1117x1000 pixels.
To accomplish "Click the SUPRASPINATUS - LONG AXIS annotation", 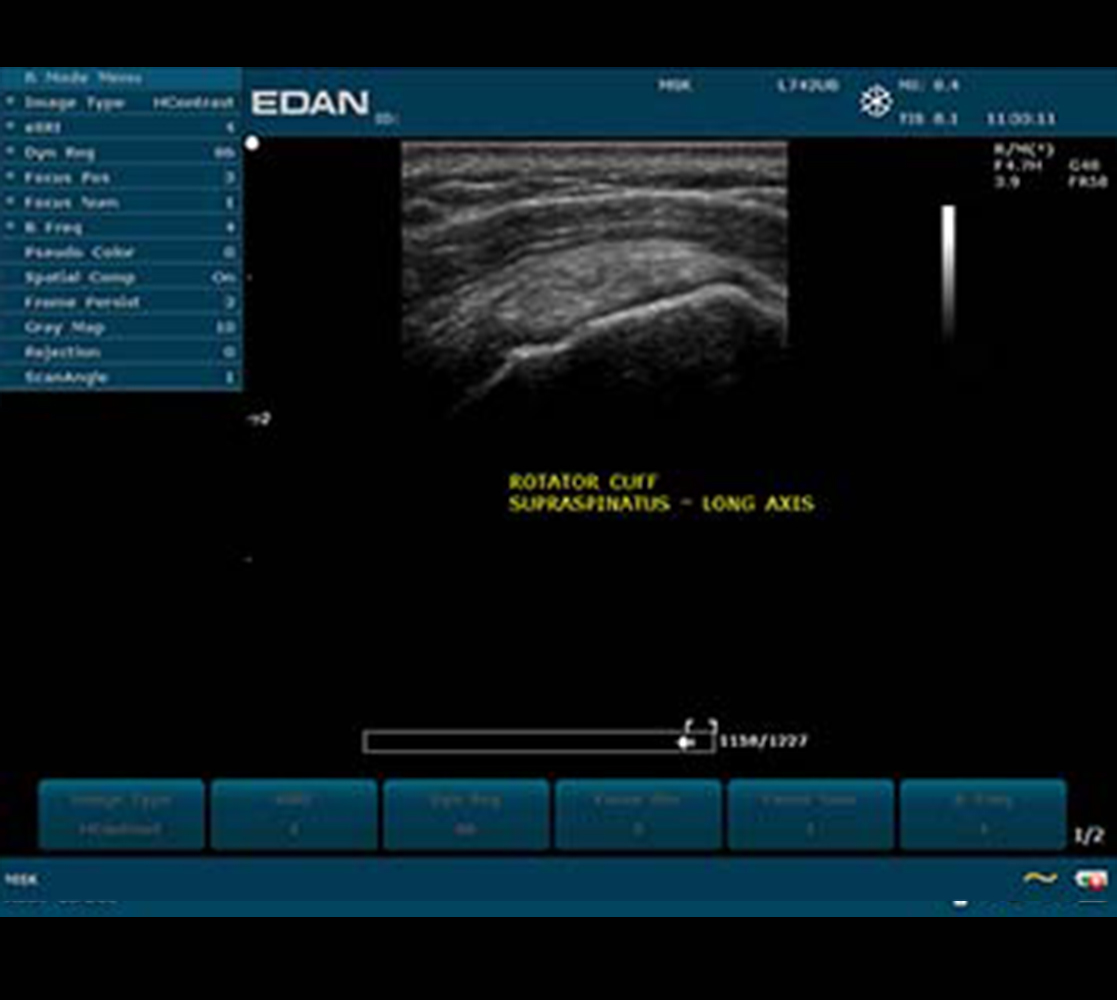I will click(661, 504).
